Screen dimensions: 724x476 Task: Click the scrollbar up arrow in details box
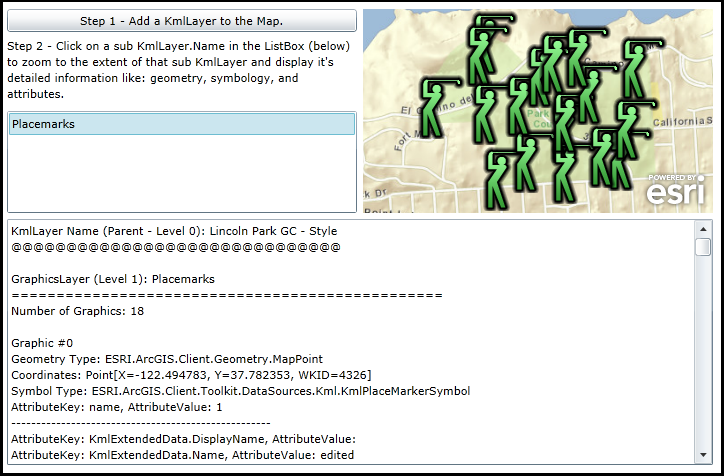click(703, 229)
